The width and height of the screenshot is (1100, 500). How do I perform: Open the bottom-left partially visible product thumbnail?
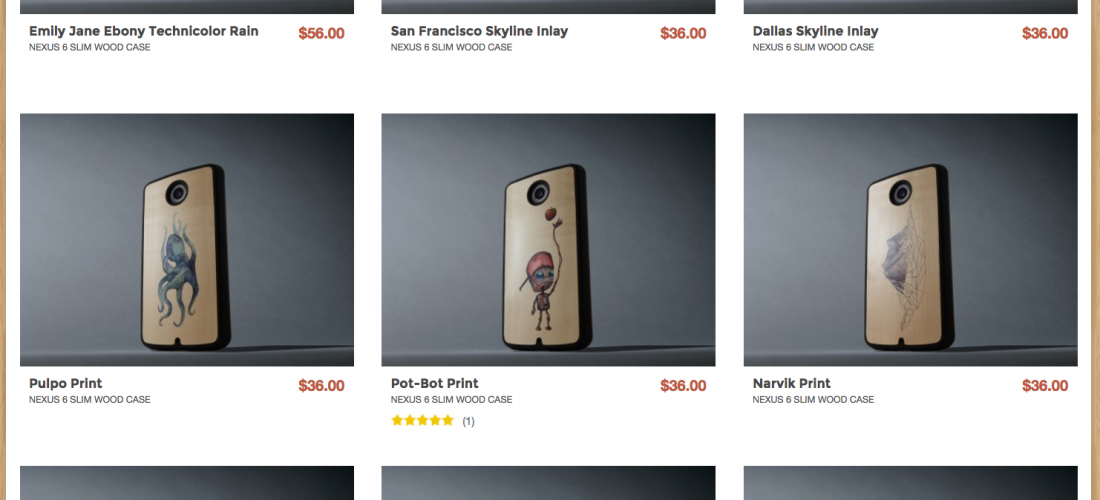click(187, 483)
